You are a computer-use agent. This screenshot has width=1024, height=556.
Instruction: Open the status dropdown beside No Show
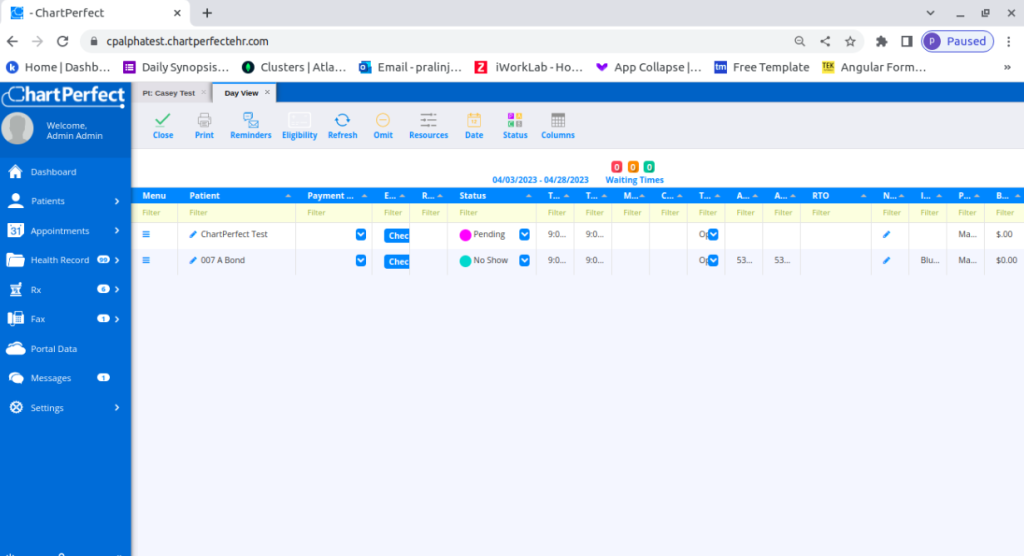(x=524, y=260)
